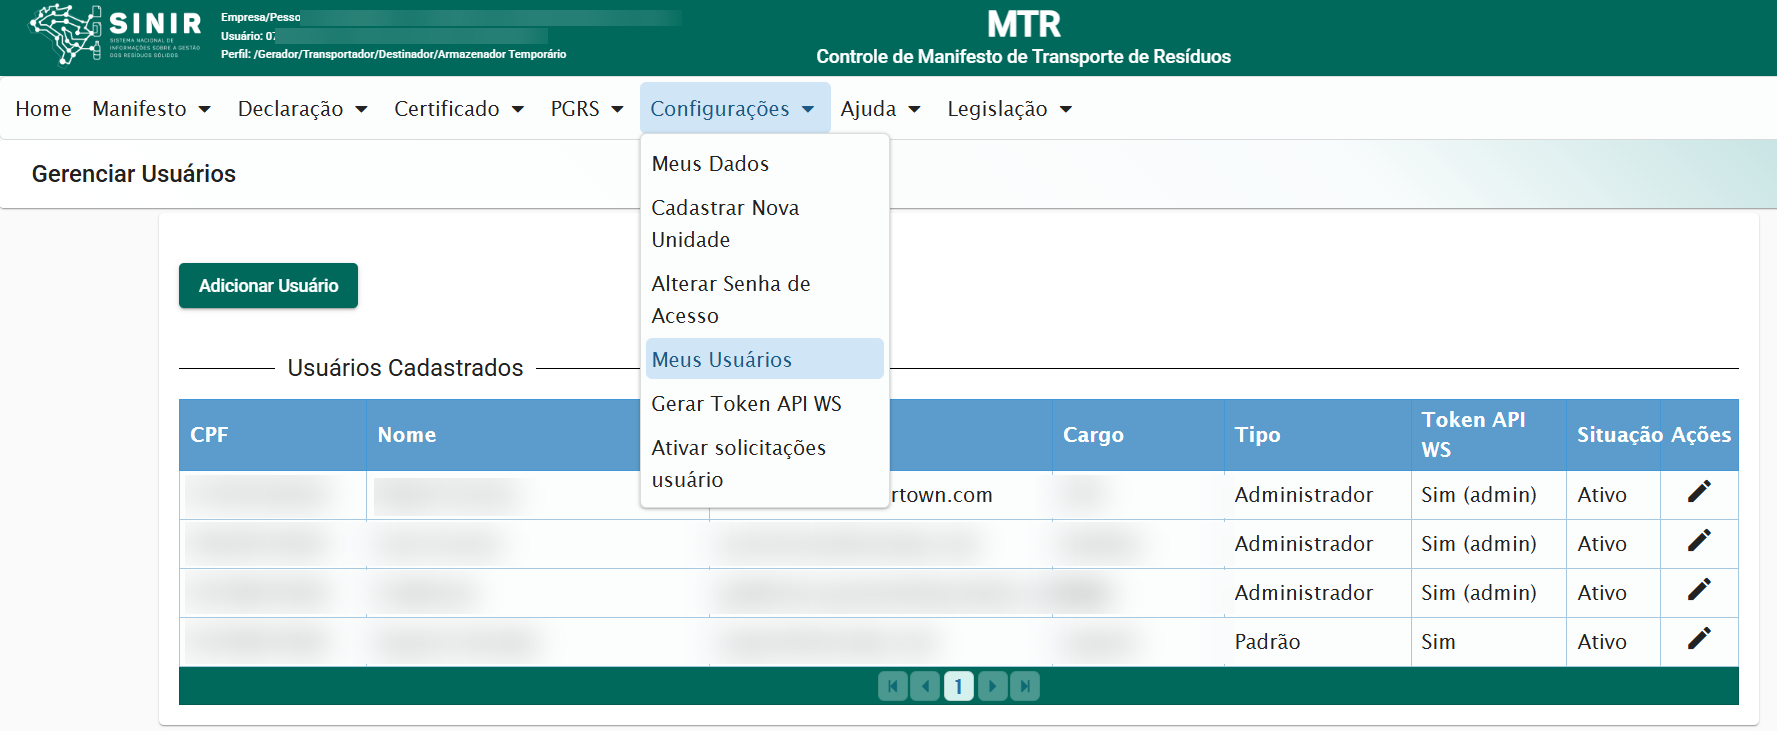Edit the first Administrador user row
The image size is (1777, 731).
1699,491
